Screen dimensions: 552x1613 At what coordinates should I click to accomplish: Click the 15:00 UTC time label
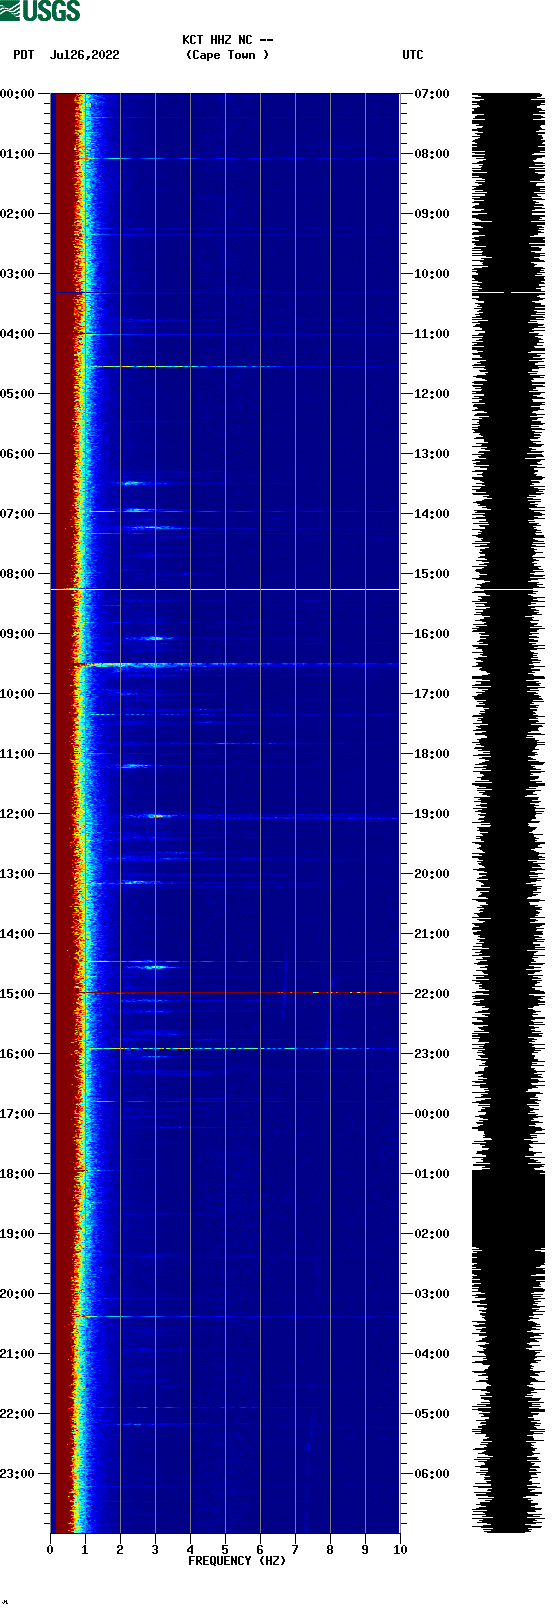tap(432, 574)
